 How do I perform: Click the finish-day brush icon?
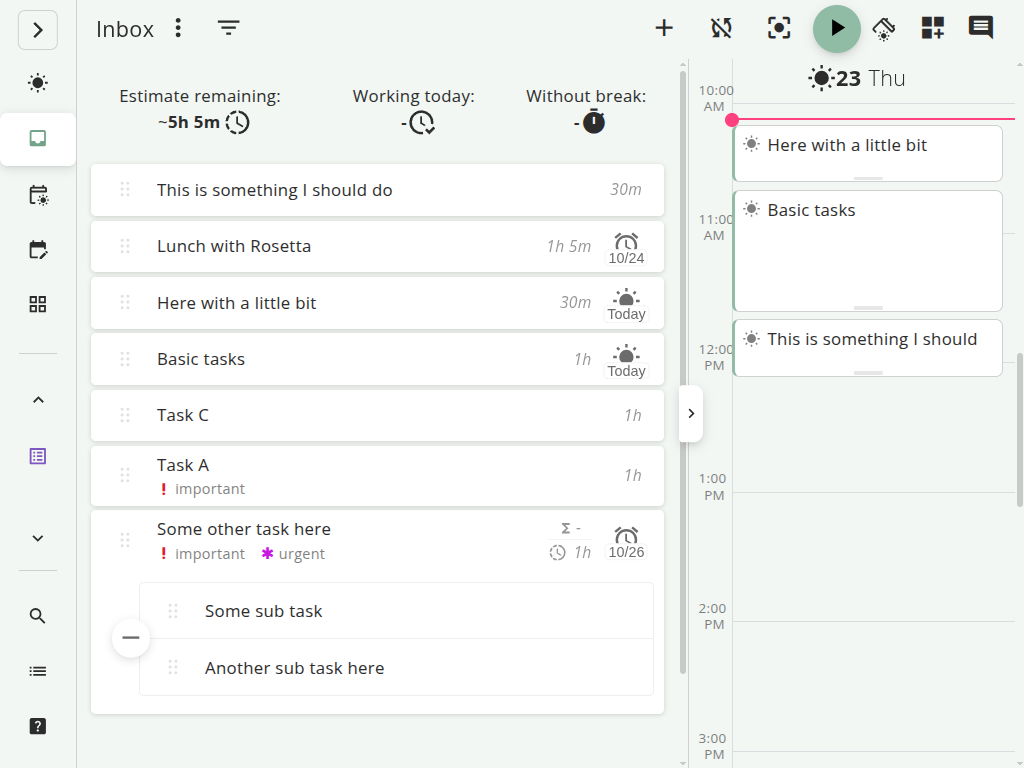(x=884, y=28)
